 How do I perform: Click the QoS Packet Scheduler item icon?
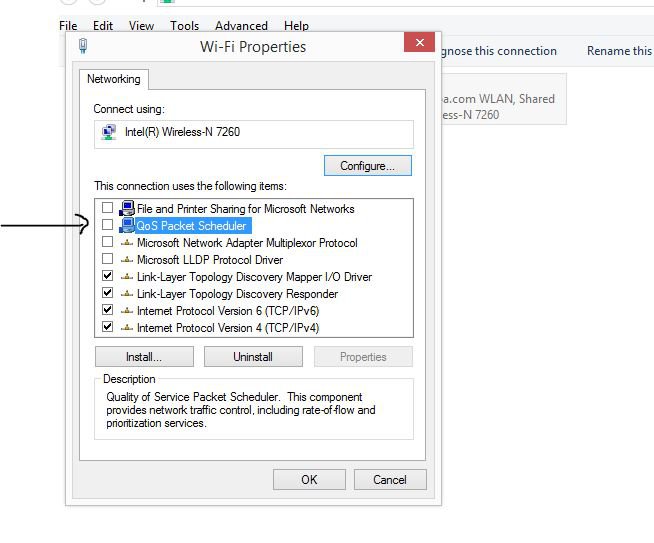point(127,225)
